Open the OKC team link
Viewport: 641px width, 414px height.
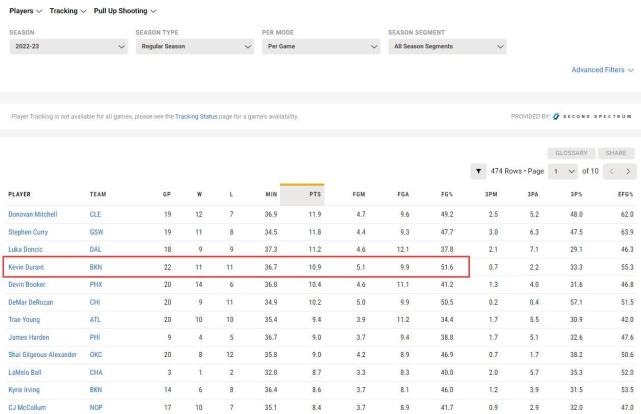tap(96, 355)
